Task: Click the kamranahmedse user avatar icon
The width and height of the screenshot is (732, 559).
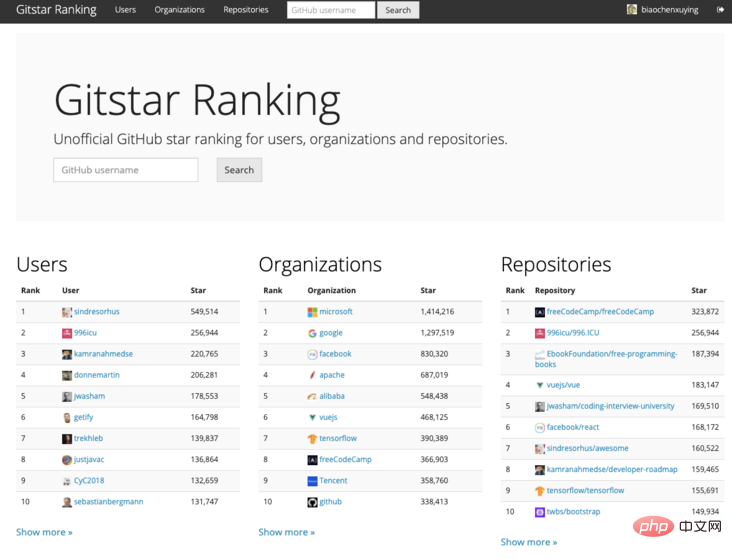Action: (67, 354)
